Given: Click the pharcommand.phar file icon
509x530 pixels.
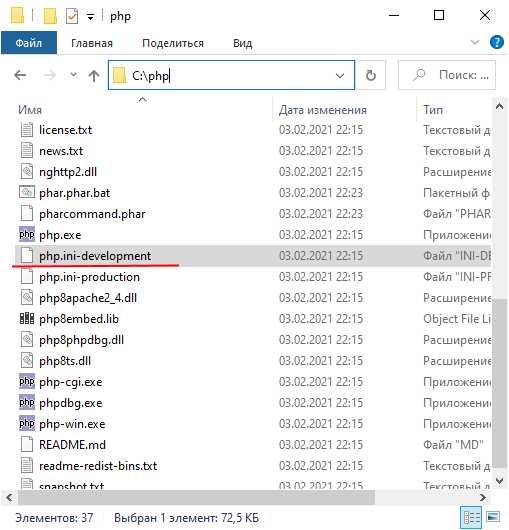Looking at the screenshot, I should point(27,214).
